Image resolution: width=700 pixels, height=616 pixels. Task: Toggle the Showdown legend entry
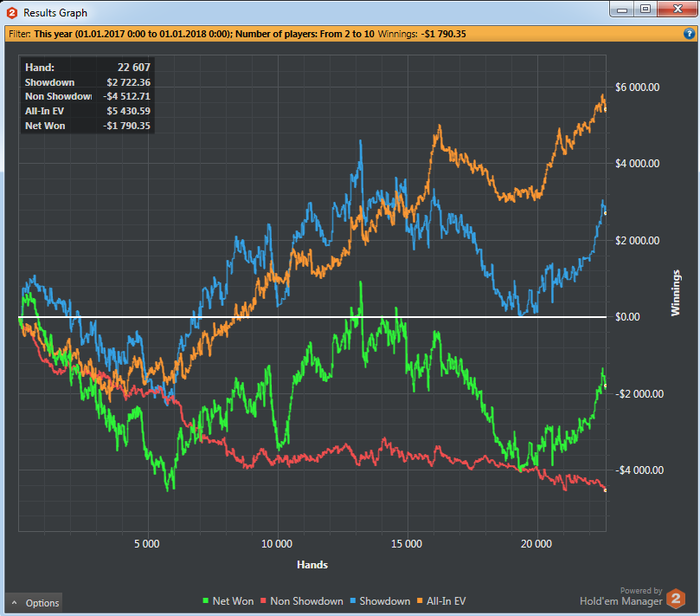[380, 601]
